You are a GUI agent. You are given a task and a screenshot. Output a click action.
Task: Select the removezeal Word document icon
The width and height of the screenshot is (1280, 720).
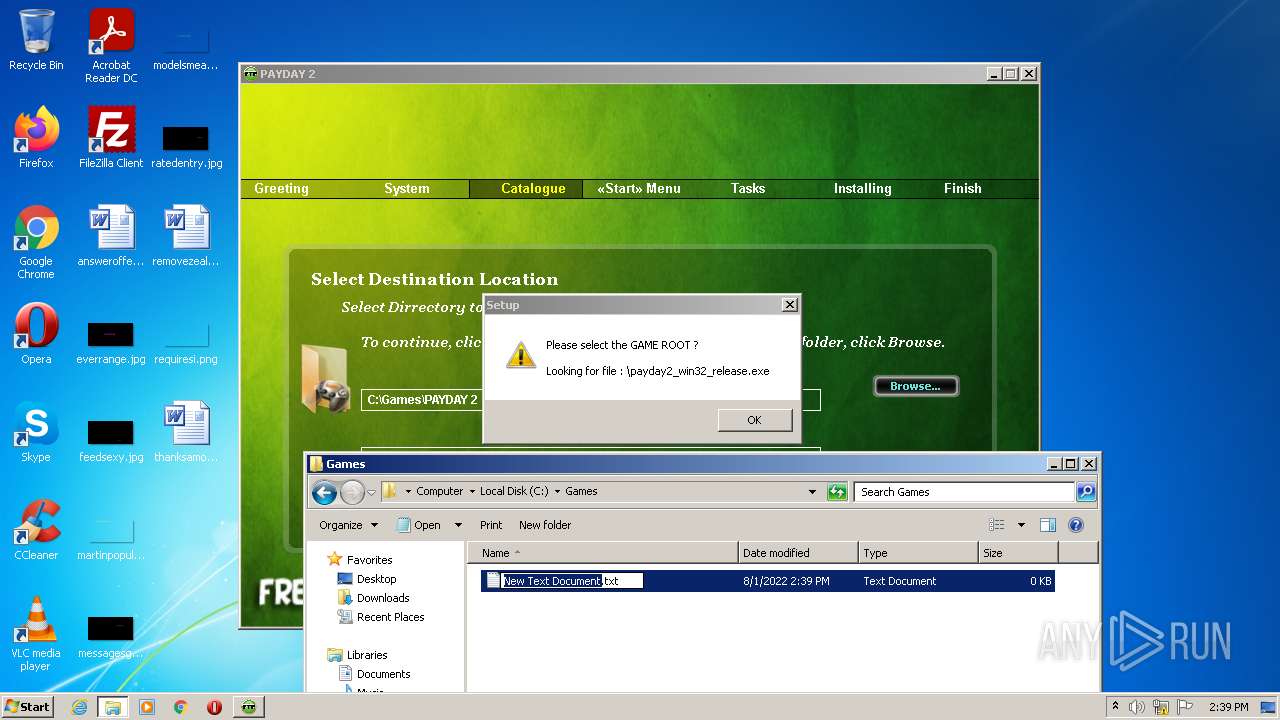[x=186, y=235]
